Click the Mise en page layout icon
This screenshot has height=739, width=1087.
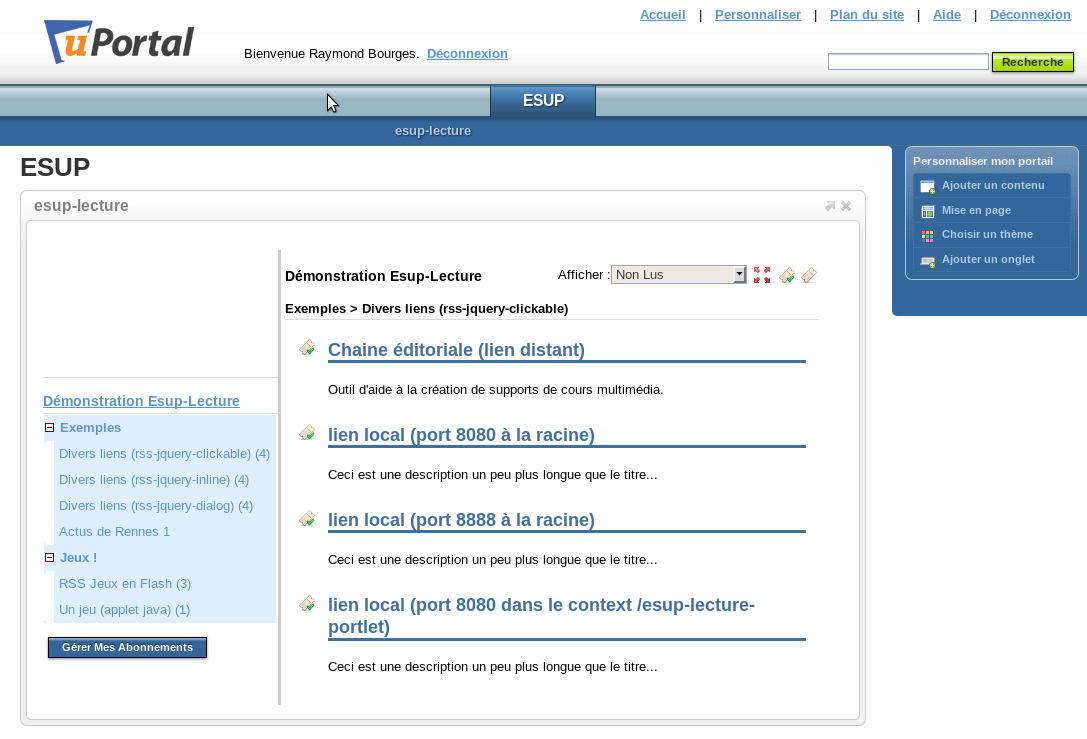[927, 211]
